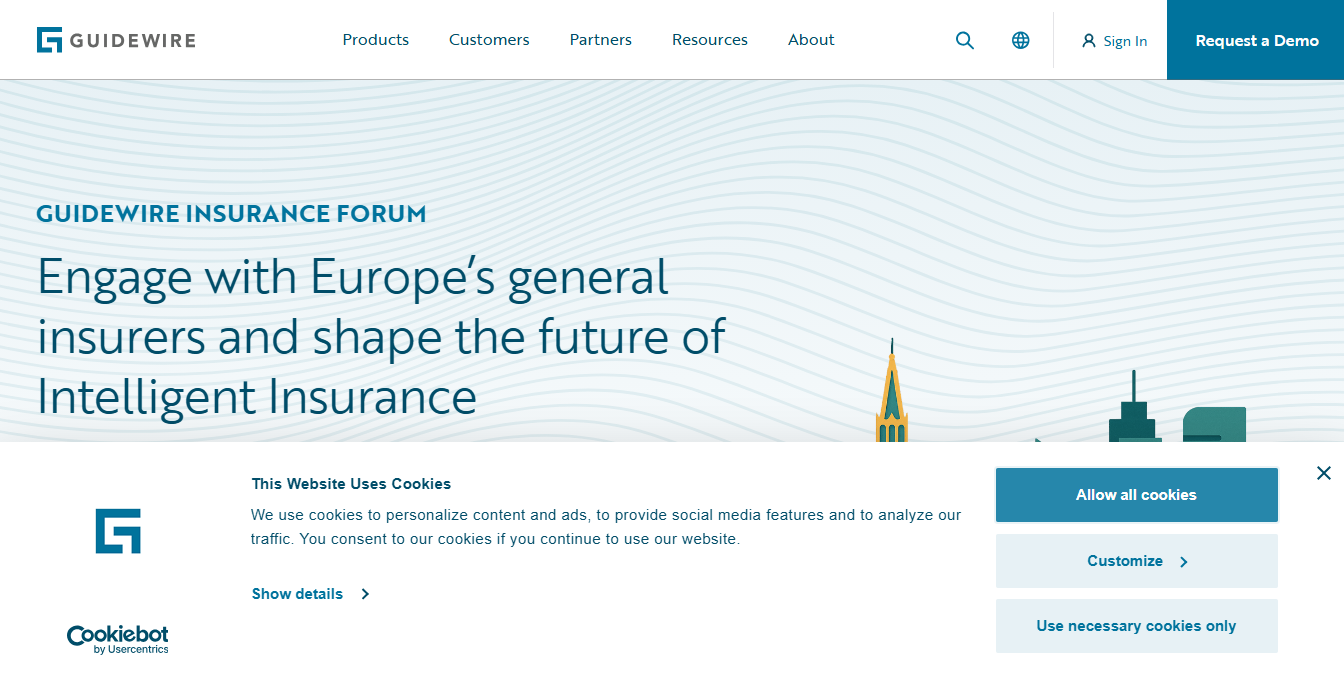Image resolution: width=1344 pixels, height=679 pixels.
Task: Open the site search magnifier icon
Action: pos(965,40)
